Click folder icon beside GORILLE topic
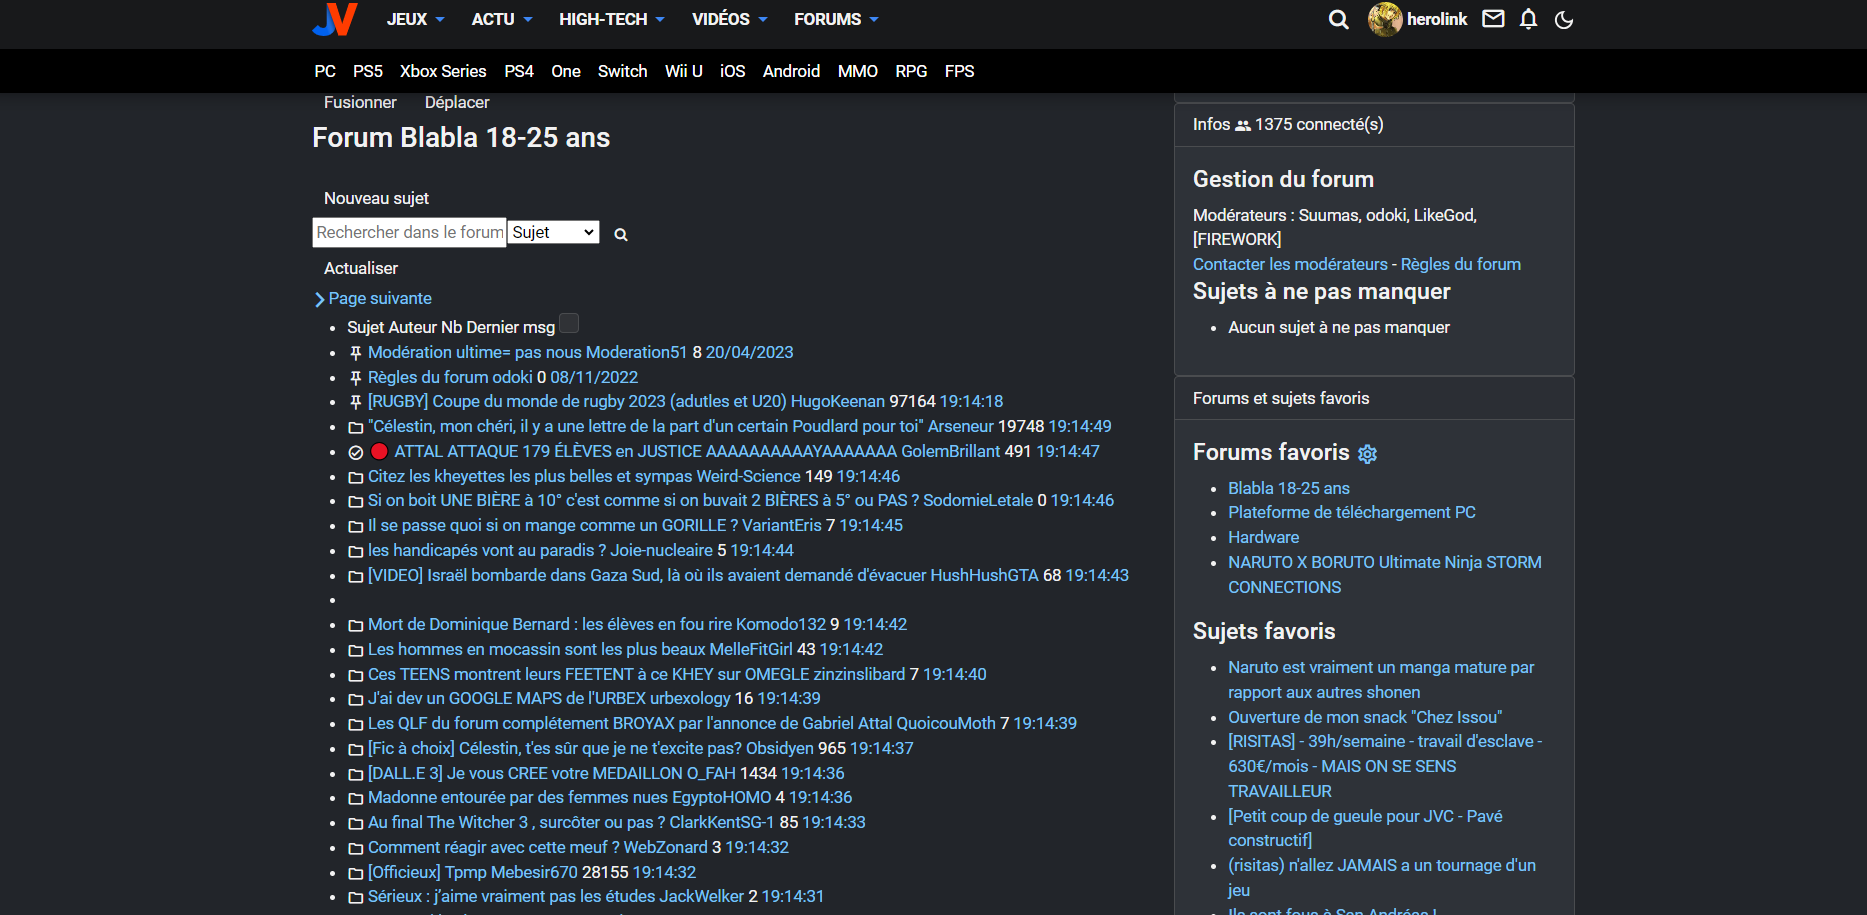This screenshot has height=915, width=1867. [355, 526]
